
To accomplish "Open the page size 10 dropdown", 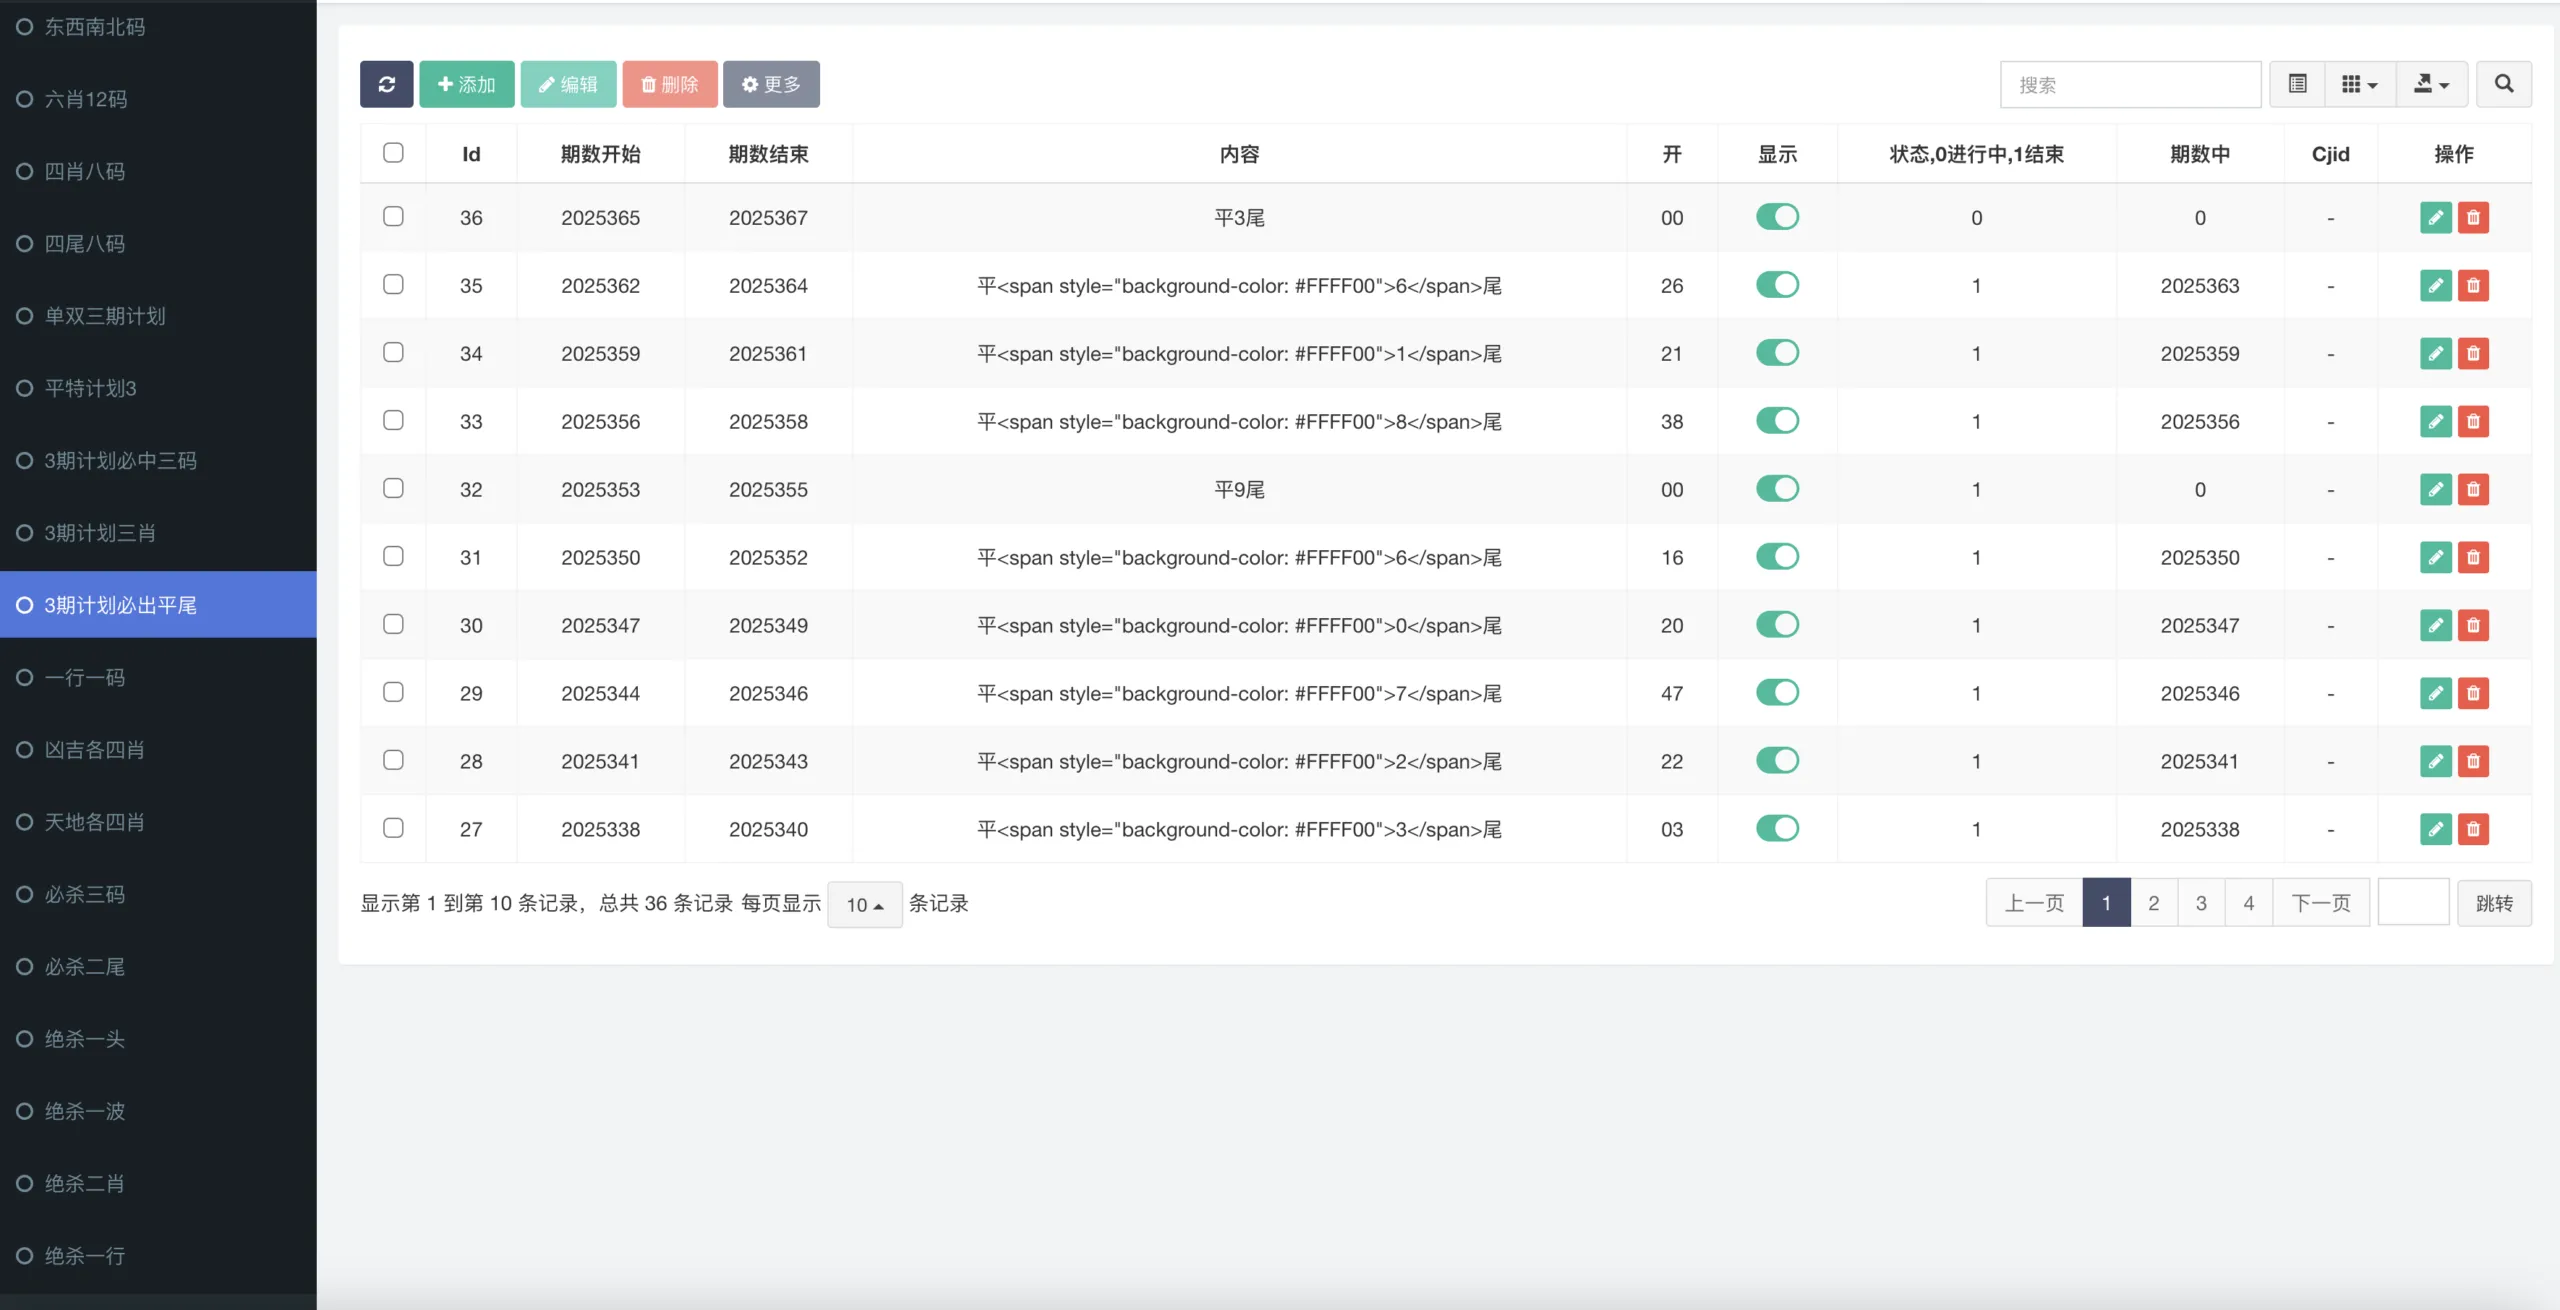I will (865, 904).
